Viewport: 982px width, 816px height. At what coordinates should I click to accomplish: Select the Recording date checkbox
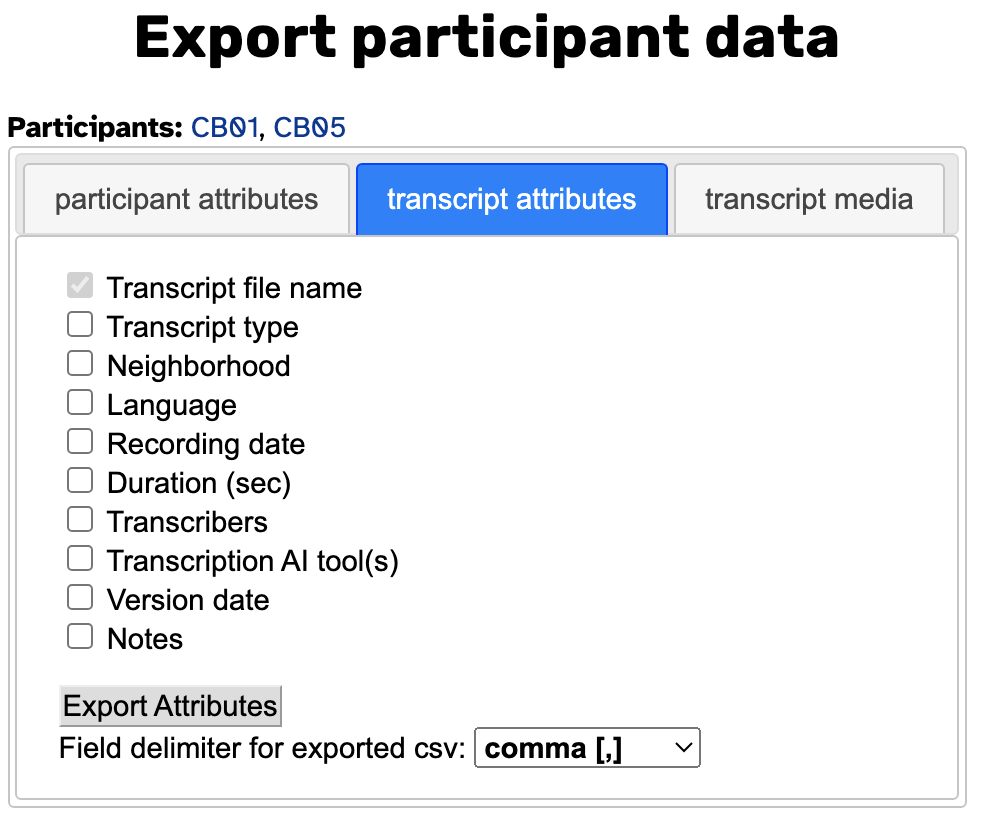pyautogui.click(x=80, y=442)
